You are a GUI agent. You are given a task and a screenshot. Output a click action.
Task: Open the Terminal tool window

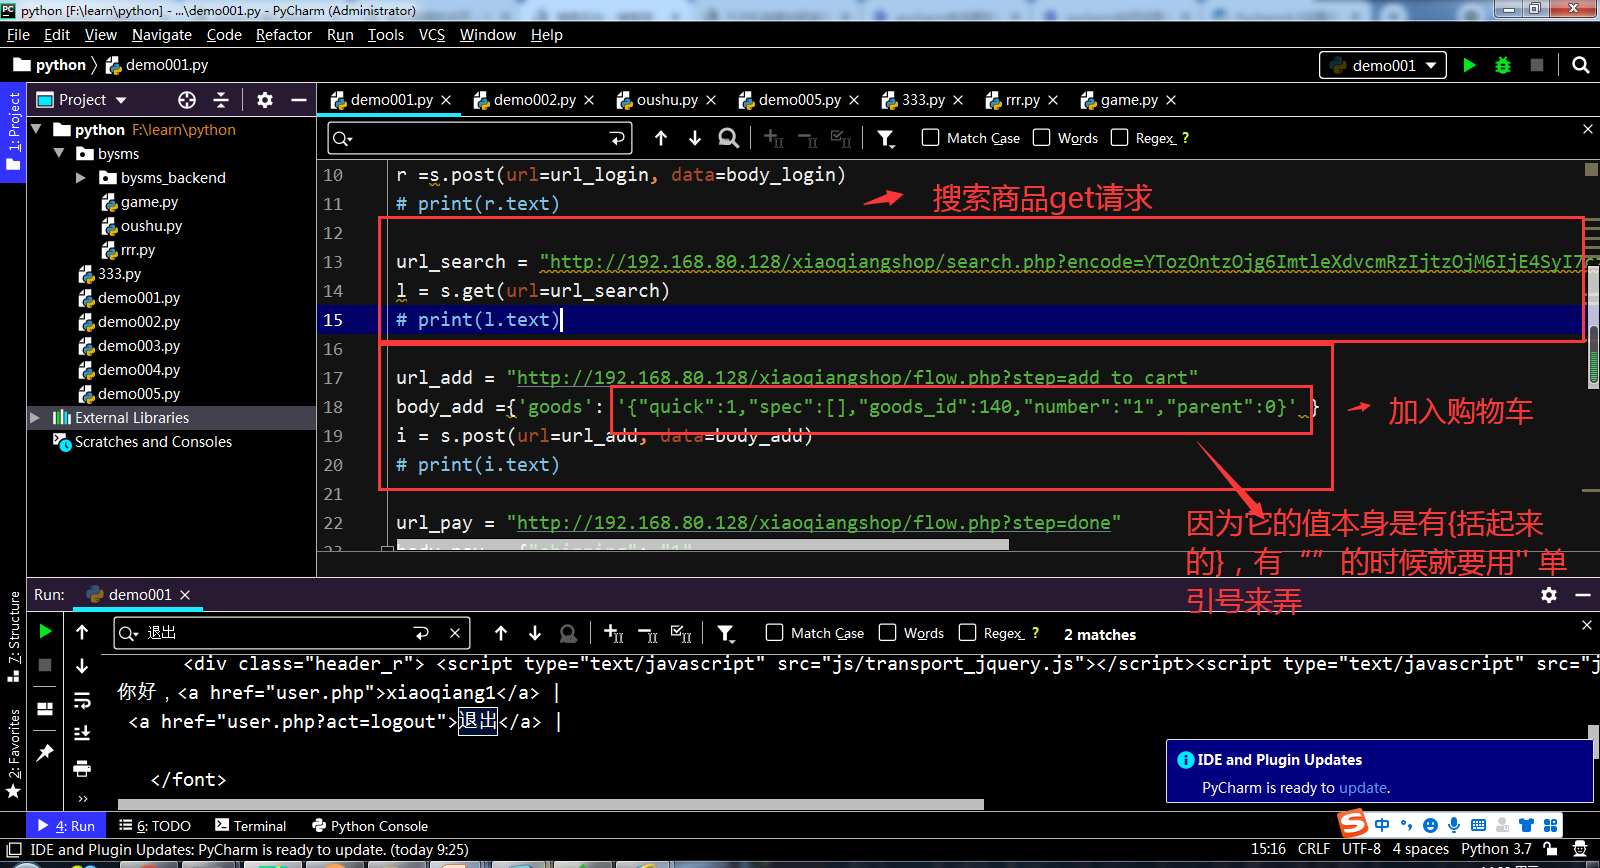coord(251,826)
